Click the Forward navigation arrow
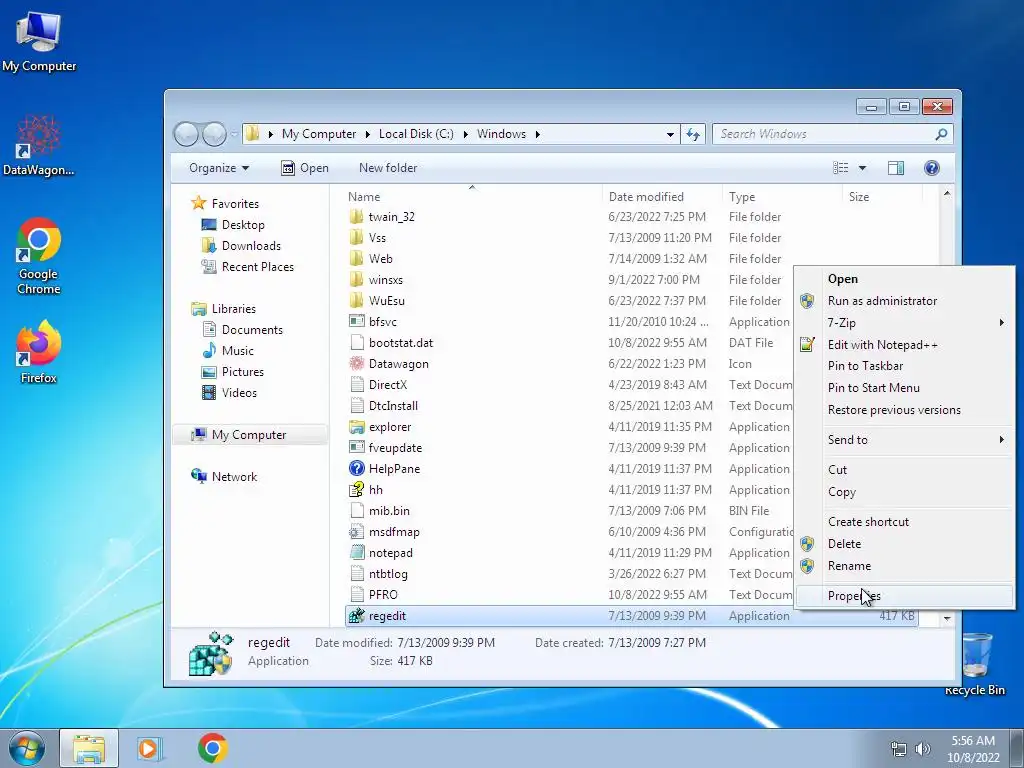1024x768 pixels. 214,134
